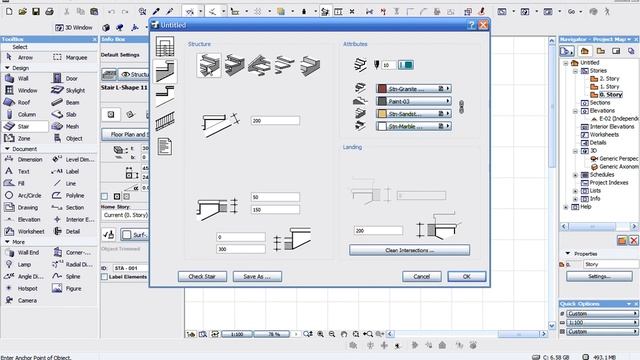Viewport: 640px width, 360px height.
Task: Open Settings button in Navigator properties
Action: 599,277
